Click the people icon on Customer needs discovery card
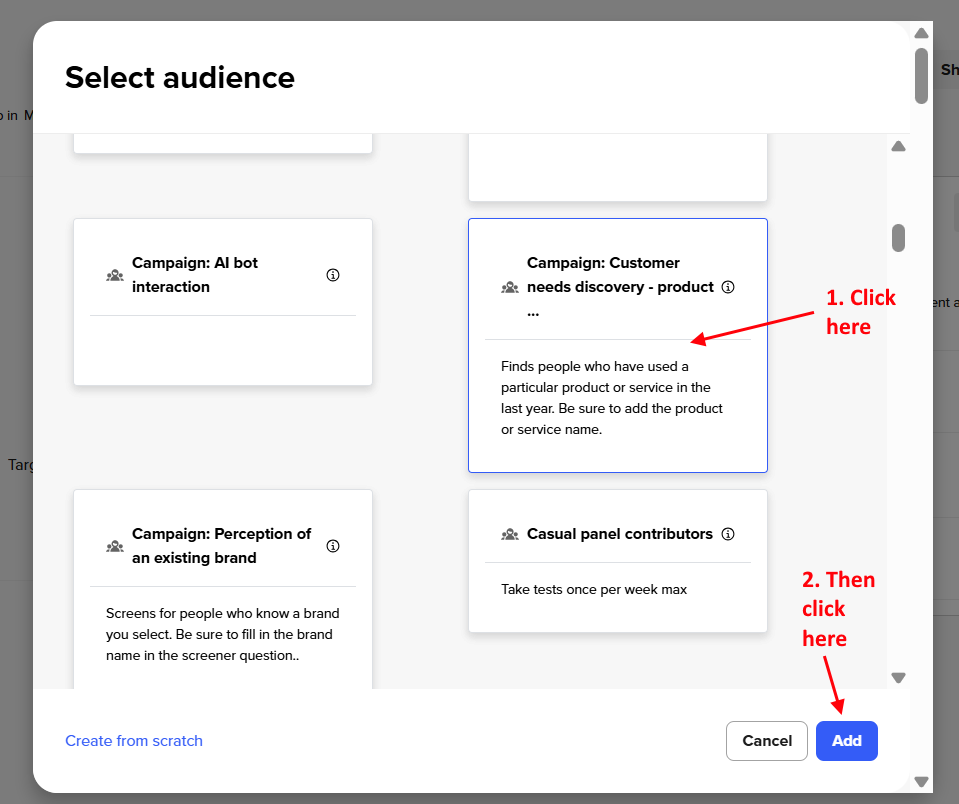 coord(509,285)
